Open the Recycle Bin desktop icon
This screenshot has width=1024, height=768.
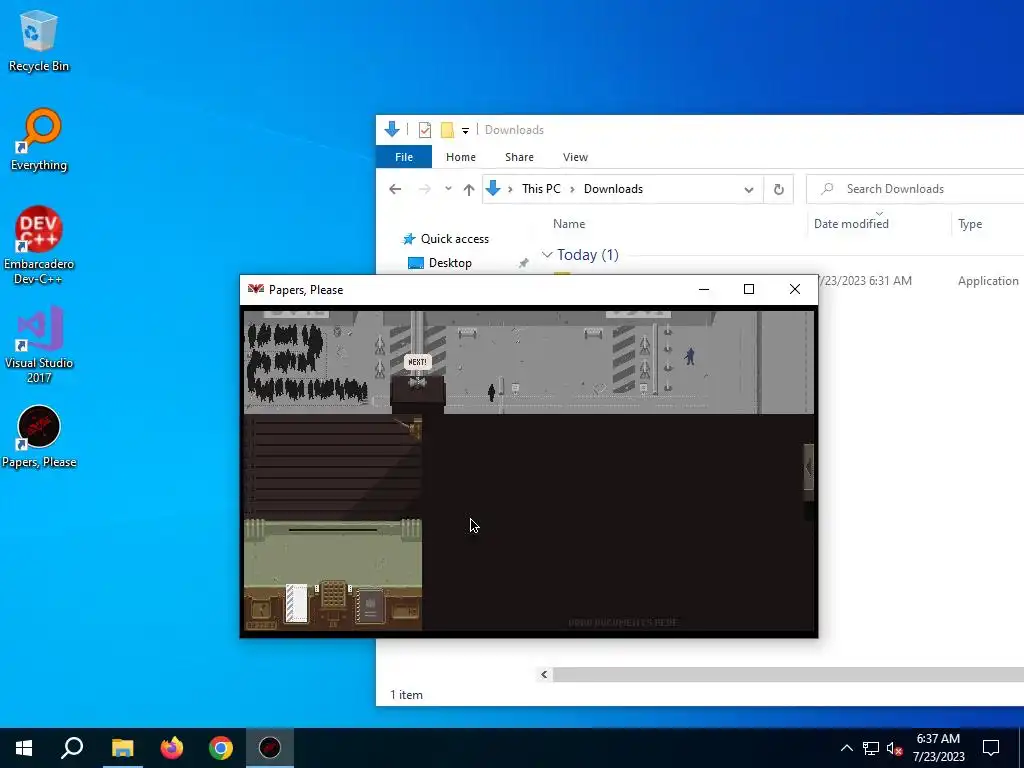[x=39, y=40]
